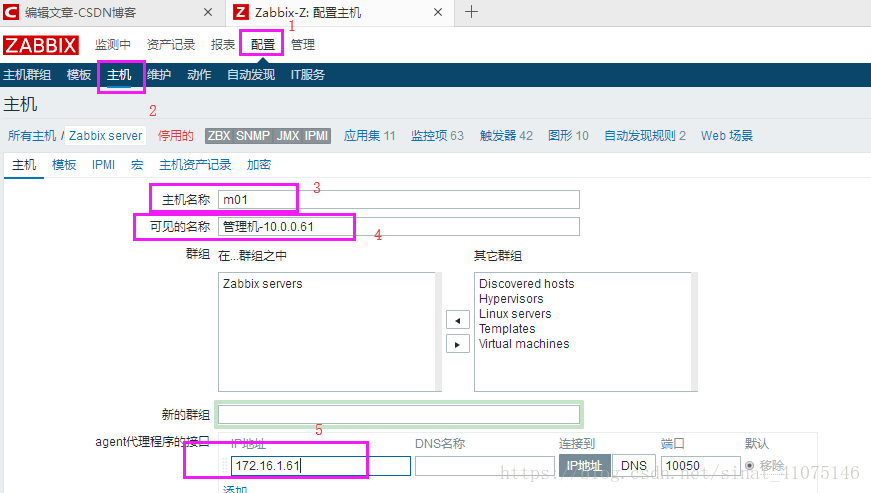Select Templates in other groups
The width and height of the screenshot is (871, 493).
[x=507, y=329]
